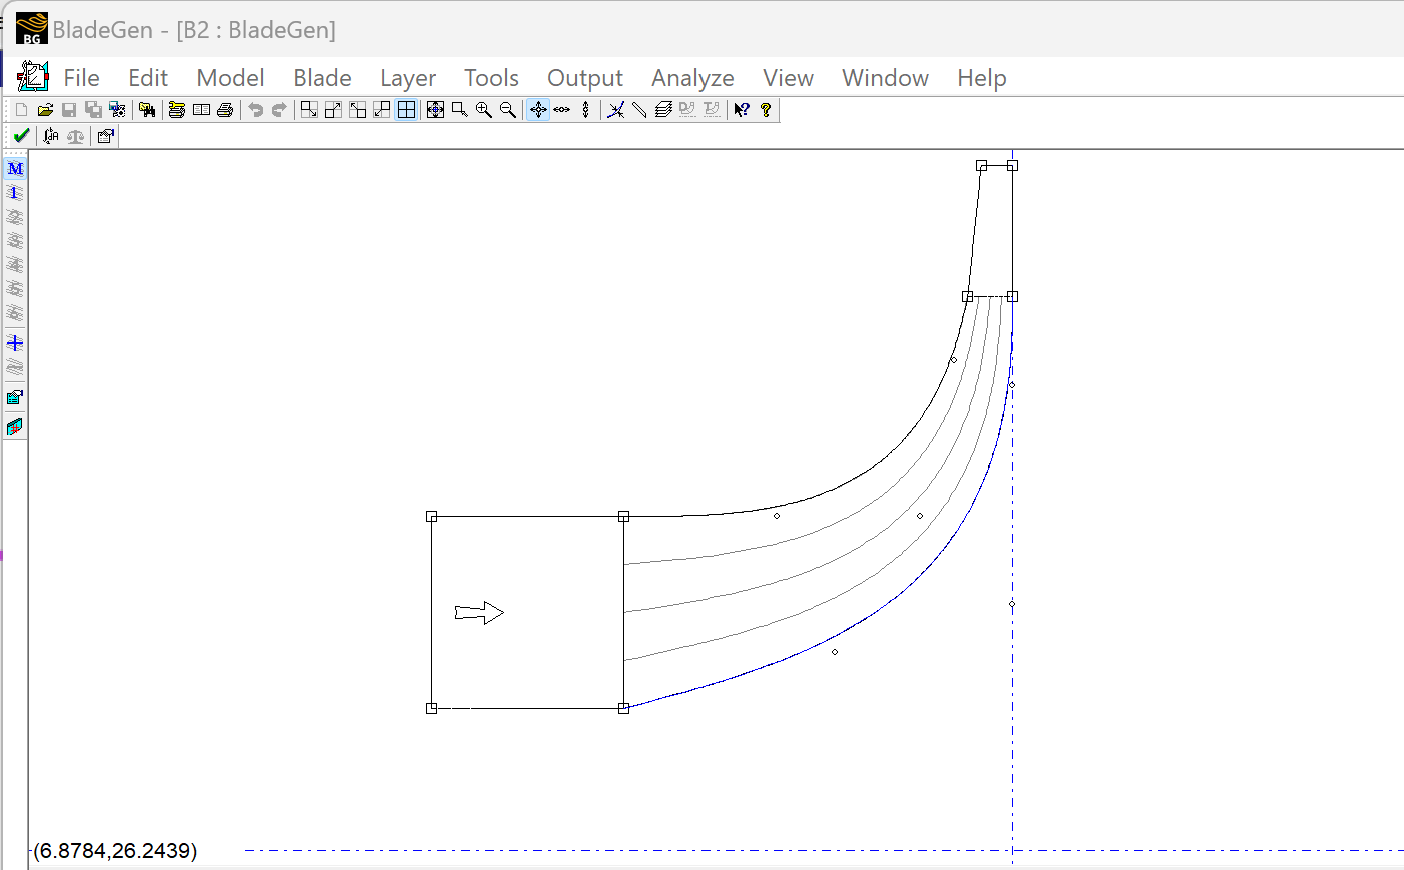The height and width of the screenshot is (870, 1404).
Task: Select the outlet block top-right control point
Action: coord(1012,166)
